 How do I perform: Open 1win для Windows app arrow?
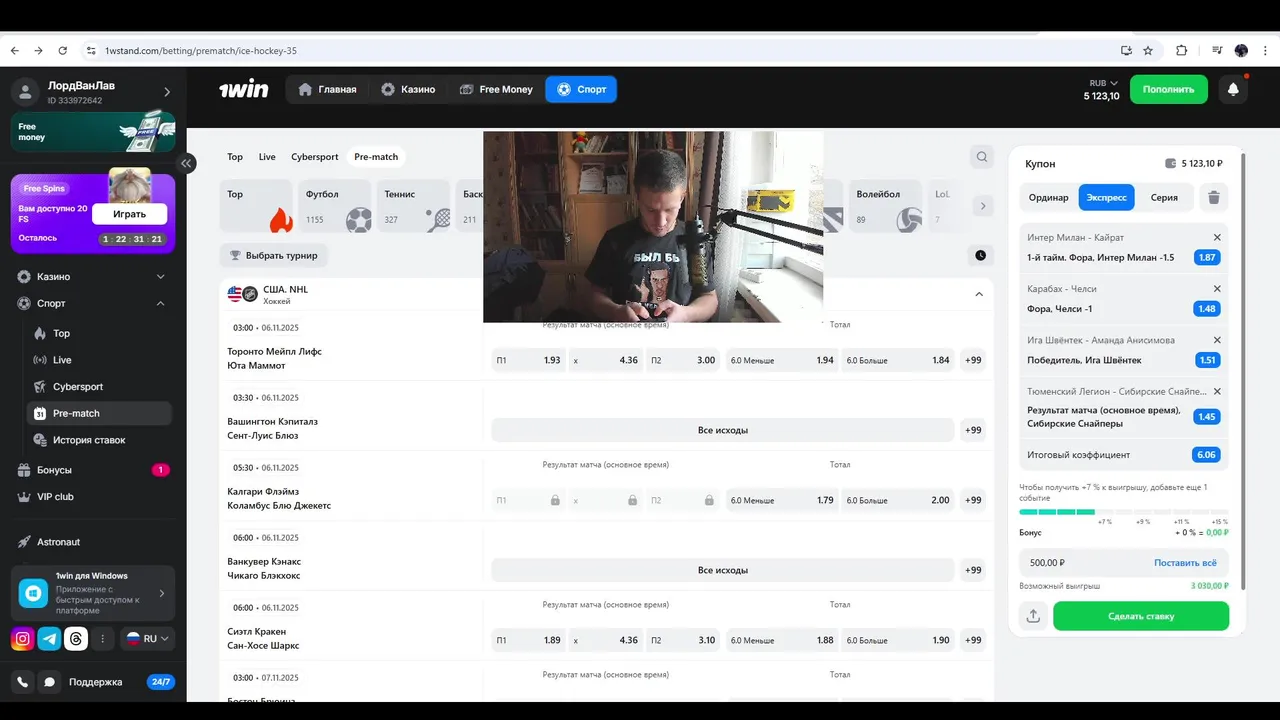coord(162,593)
